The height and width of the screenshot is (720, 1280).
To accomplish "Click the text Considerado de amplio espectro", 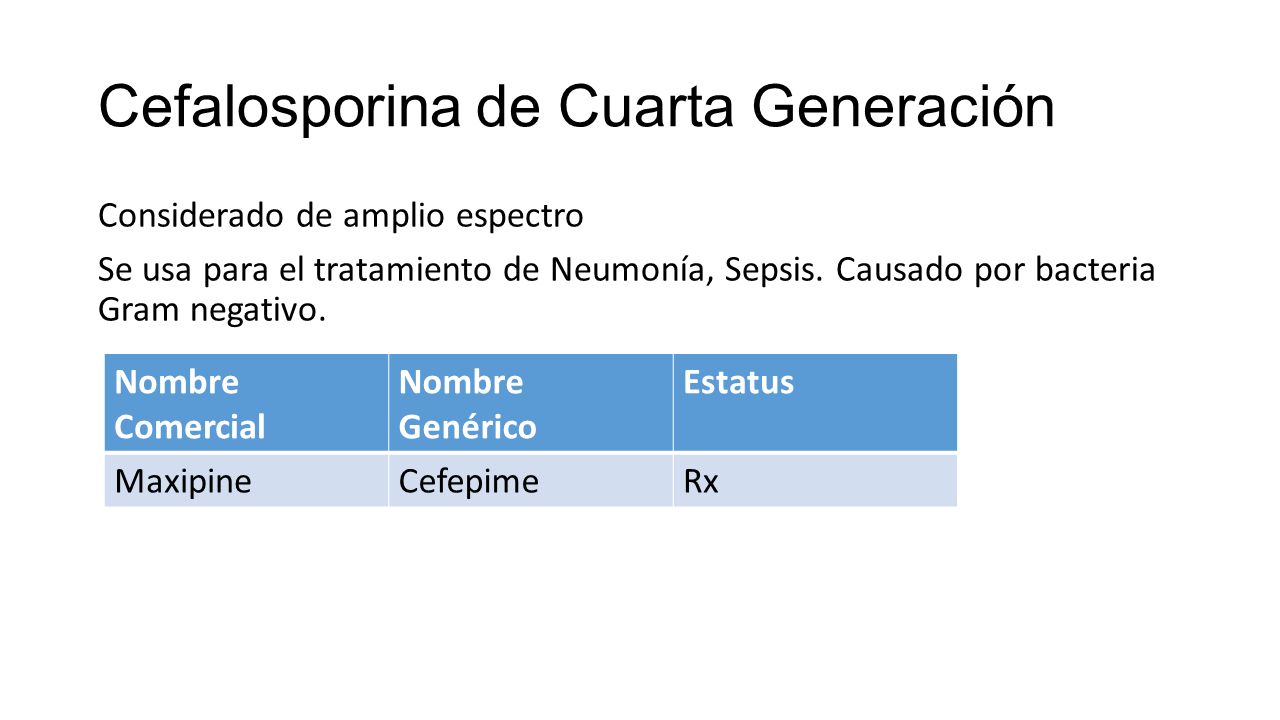I will click(x=340, y=216).
